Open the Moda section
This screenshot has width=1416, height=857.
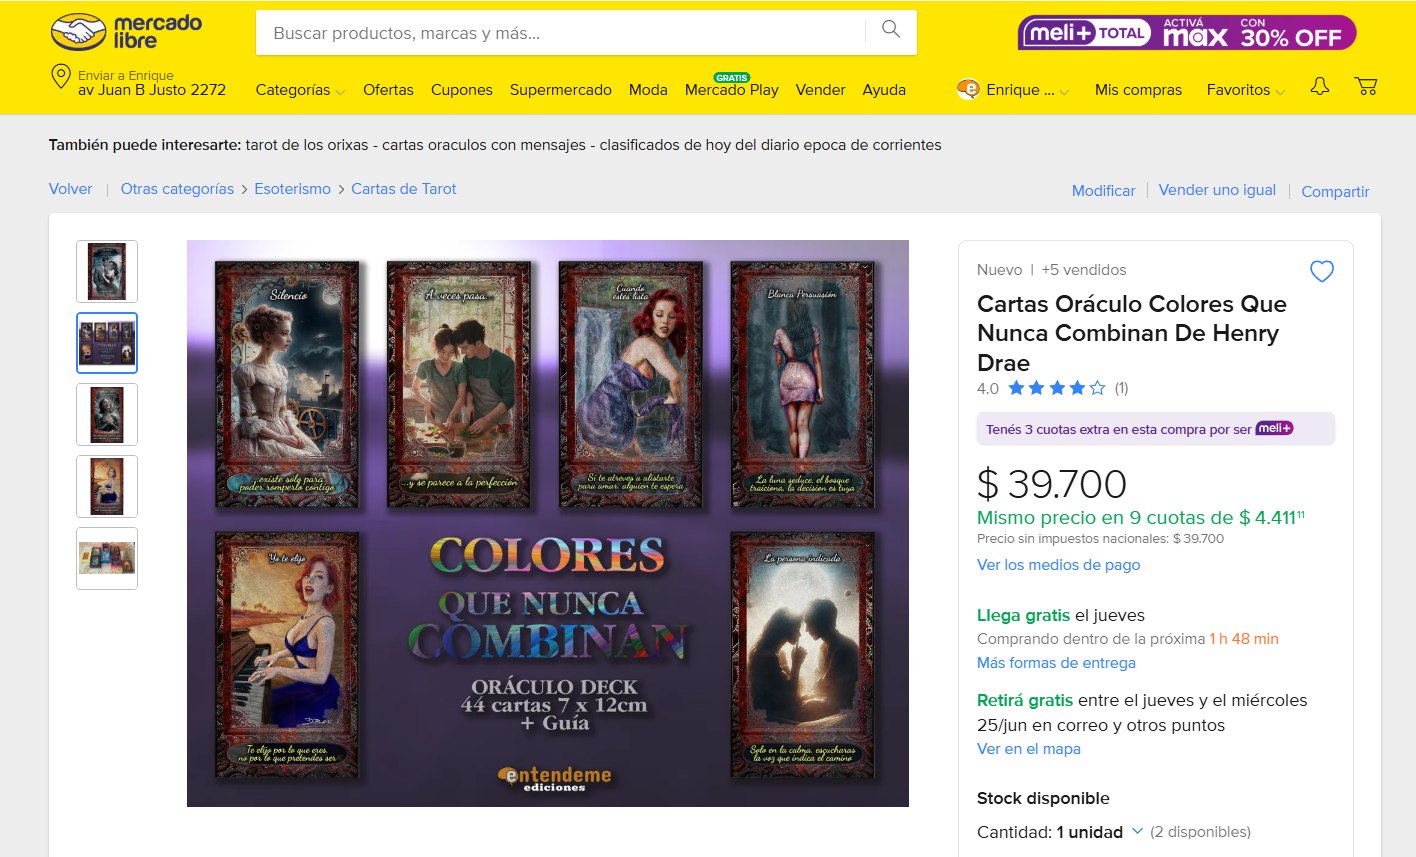(x=648, y=90)
